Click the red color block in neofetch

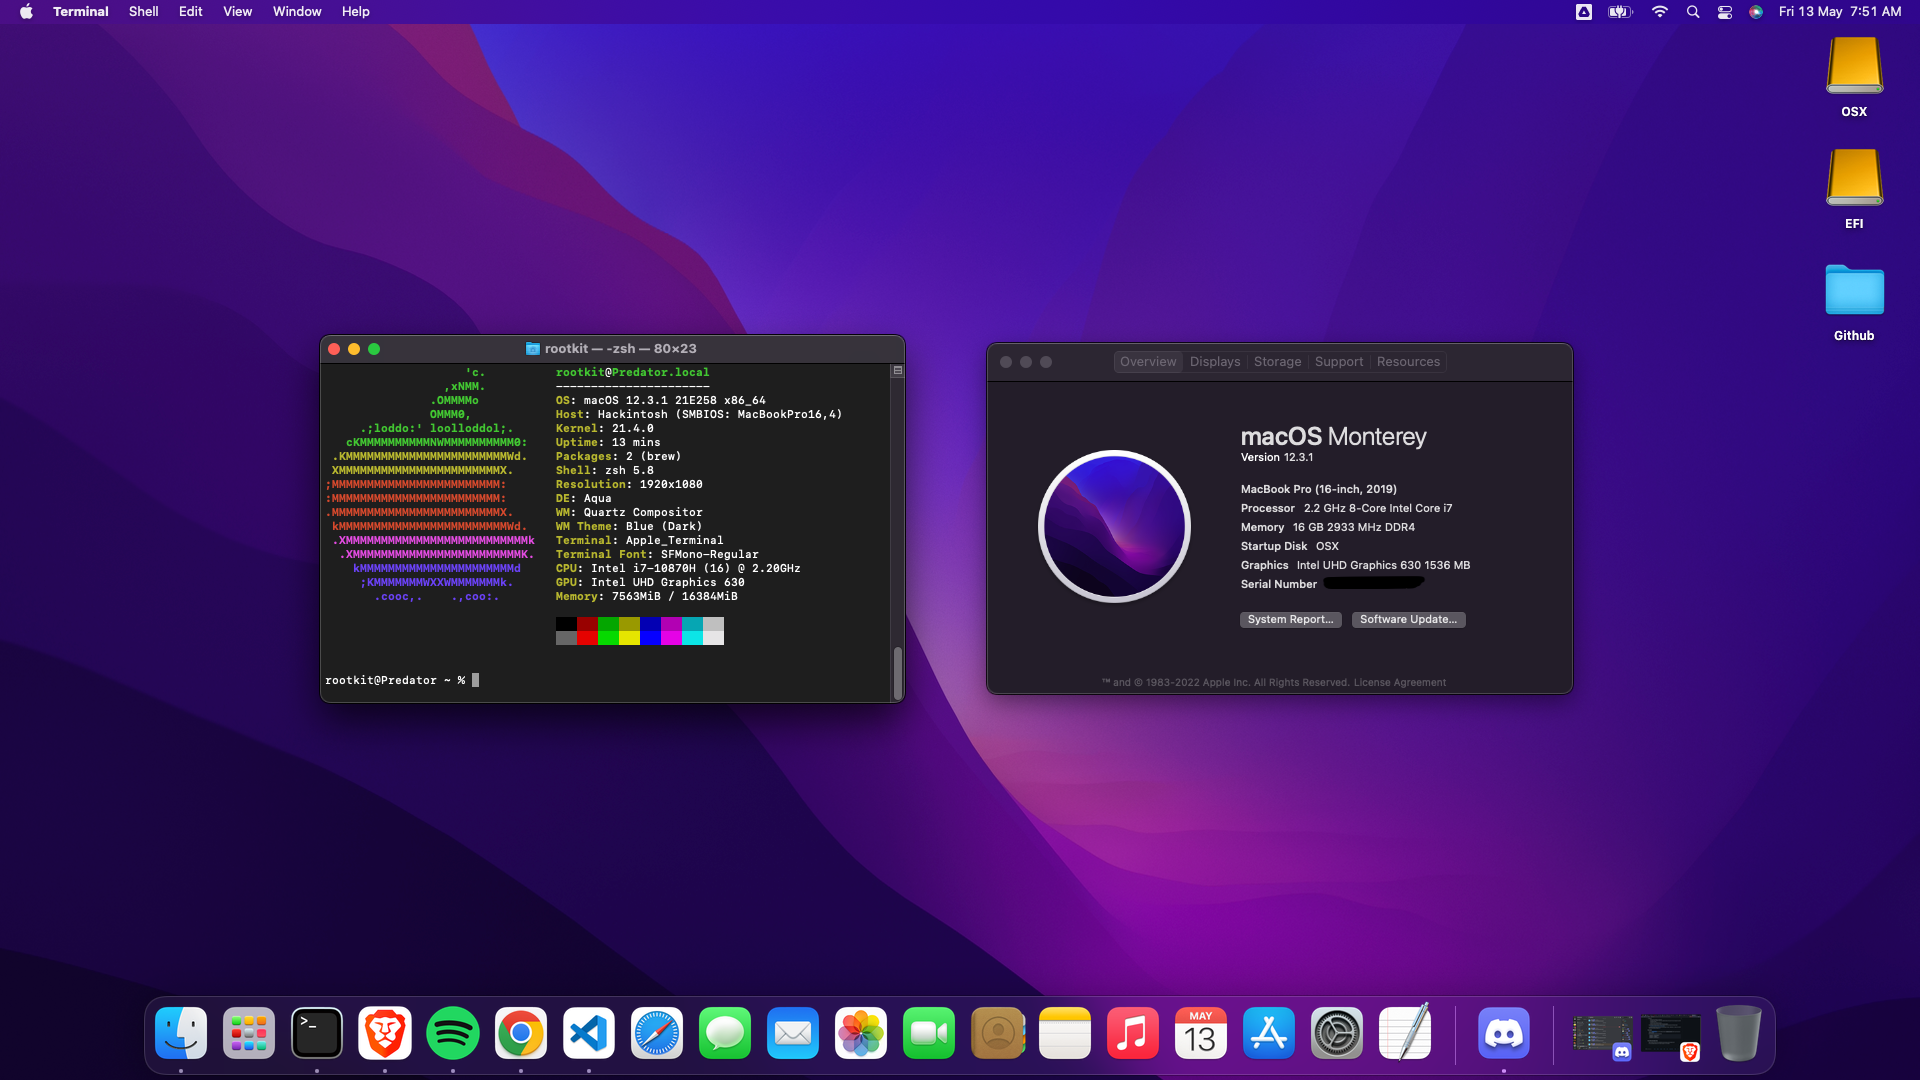[587, 638]
